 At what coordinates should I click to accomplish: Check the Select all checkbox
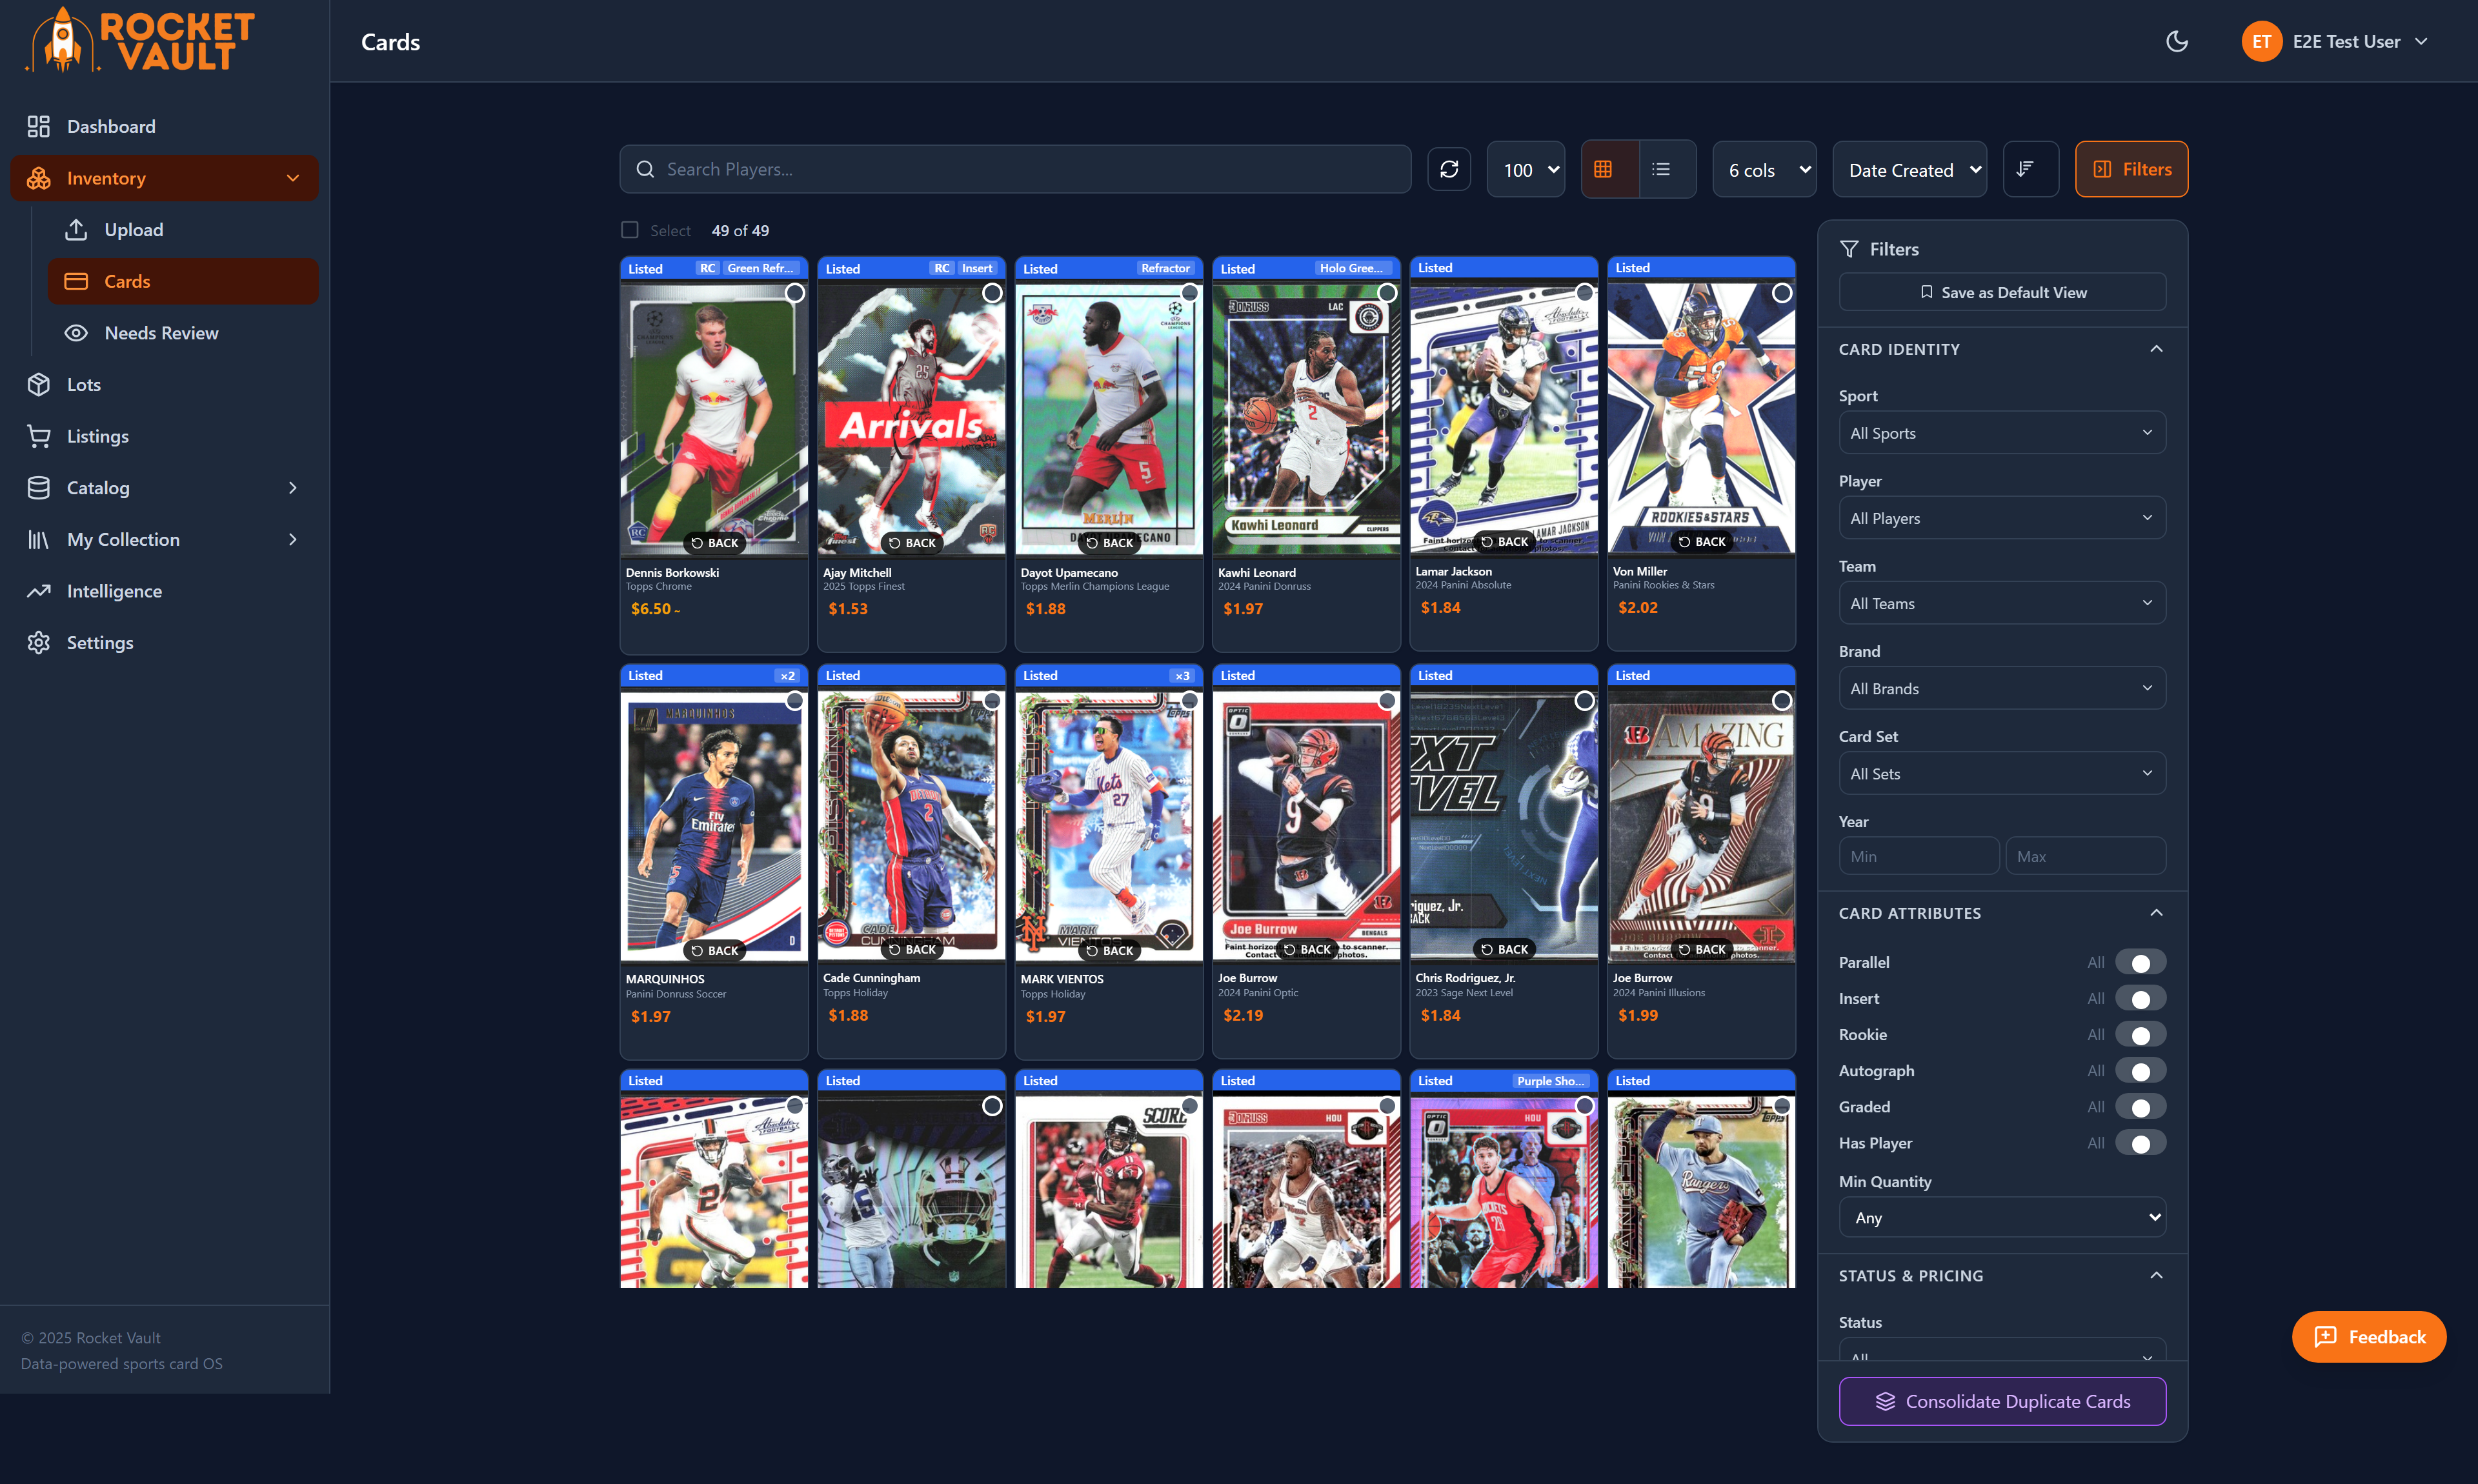tap(630, 229)
